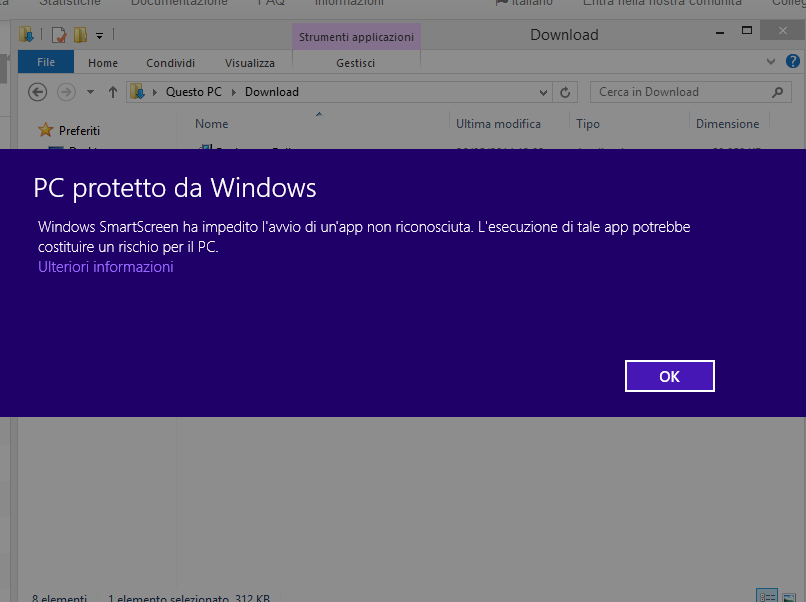Select the Strumenti applicazioni contextual tab
Viewport: 806px width, 602px height.
356,37
